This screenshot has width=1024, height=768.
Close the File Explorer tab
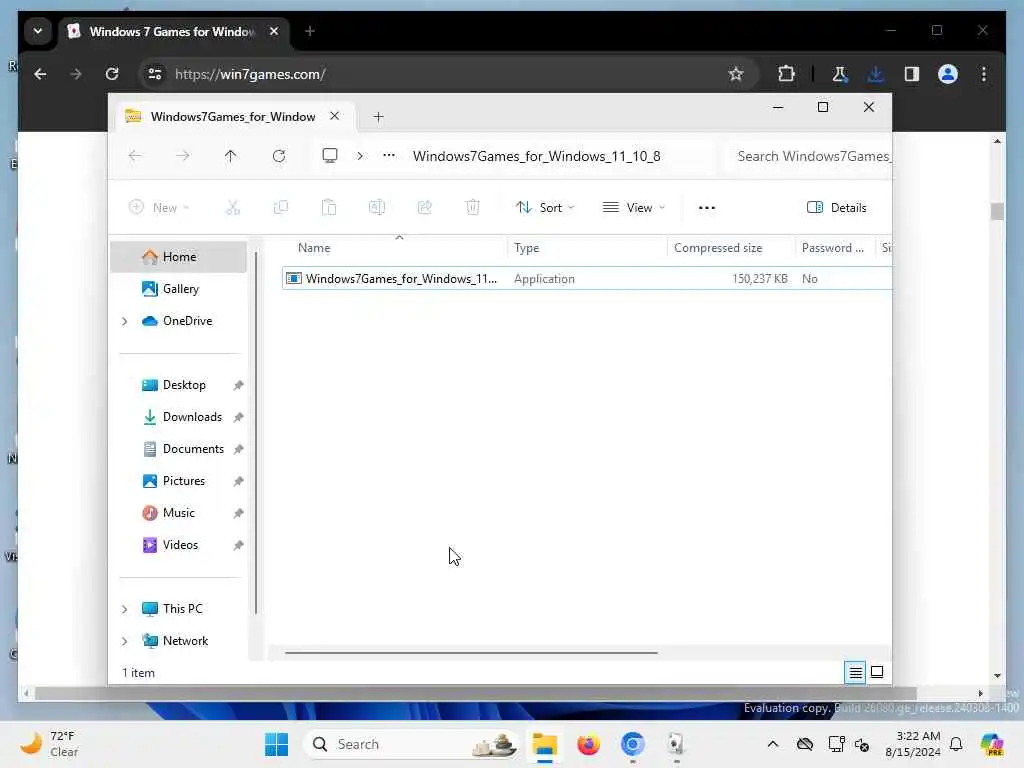334,116
